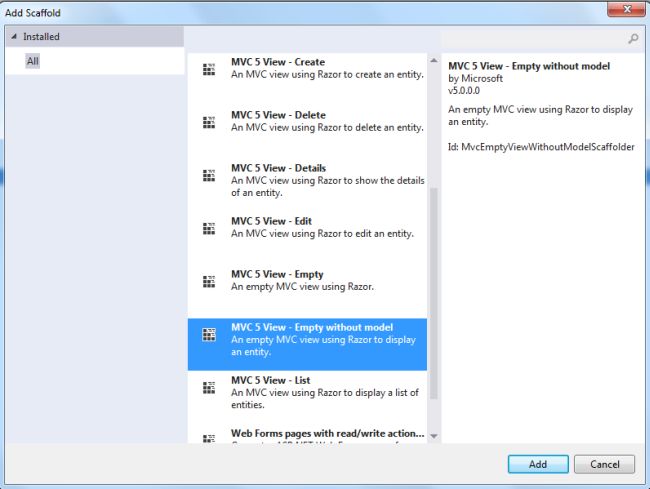Click 'An MVC view using Razor to delete an entity.'

tap(327, 128)
